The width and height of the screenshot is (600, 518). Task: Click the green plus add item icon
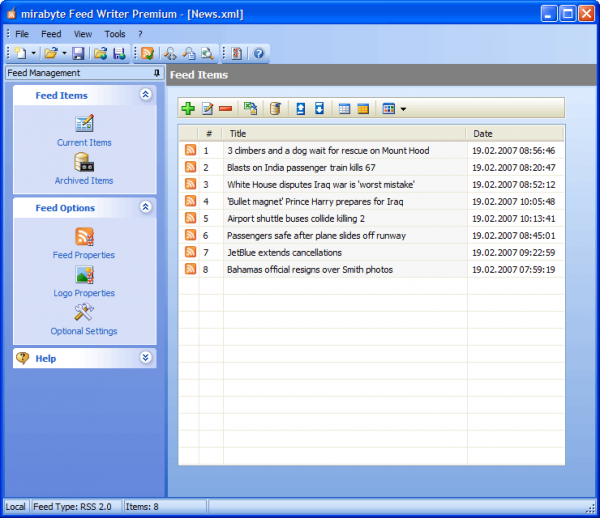click(x=188, y=109)
